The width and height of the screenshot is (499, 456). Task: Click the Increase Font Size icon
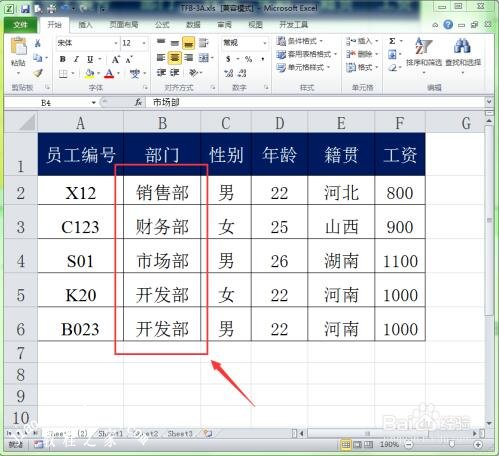[116, 59]
